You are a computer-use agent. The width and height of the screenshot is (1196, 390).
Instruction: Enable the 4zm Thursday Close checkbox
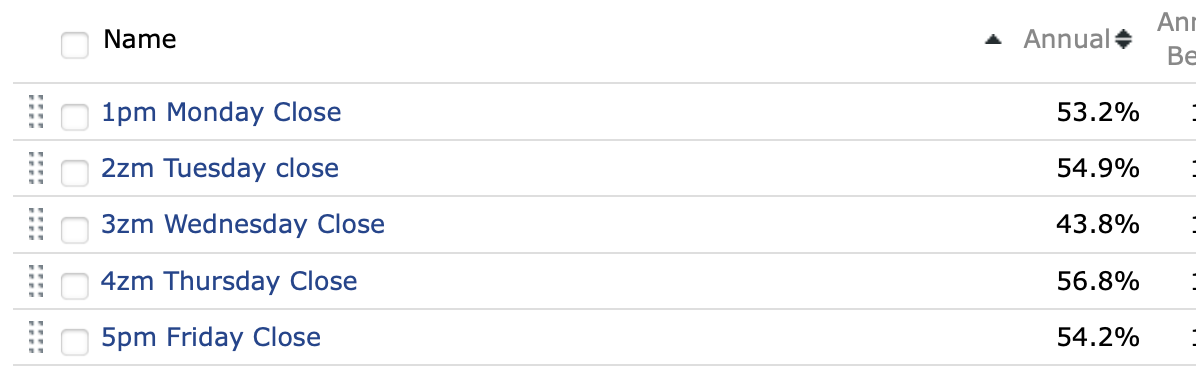click(x=75, y=286)
